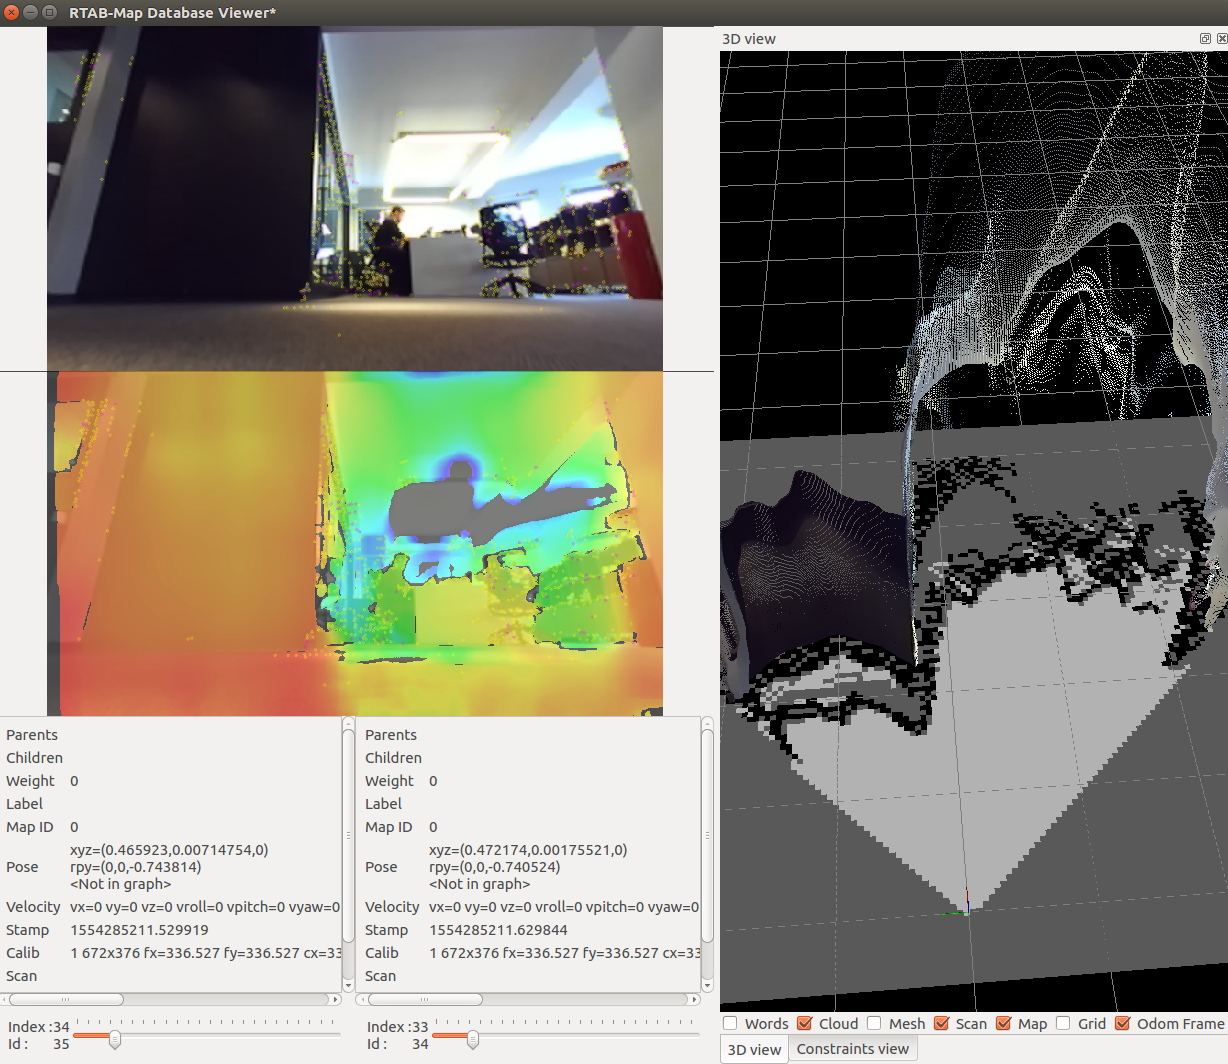Close the 3D view dock panel
This screenshot has width=1228, height=1064.
(x=1221, y=38)
